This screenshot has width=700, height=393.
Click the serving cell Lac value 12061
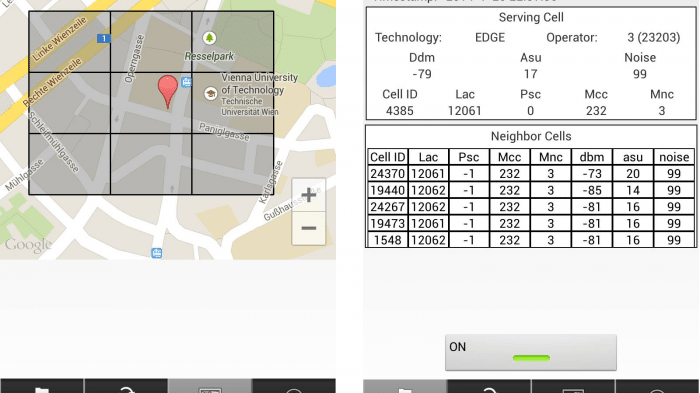point(465,111)
